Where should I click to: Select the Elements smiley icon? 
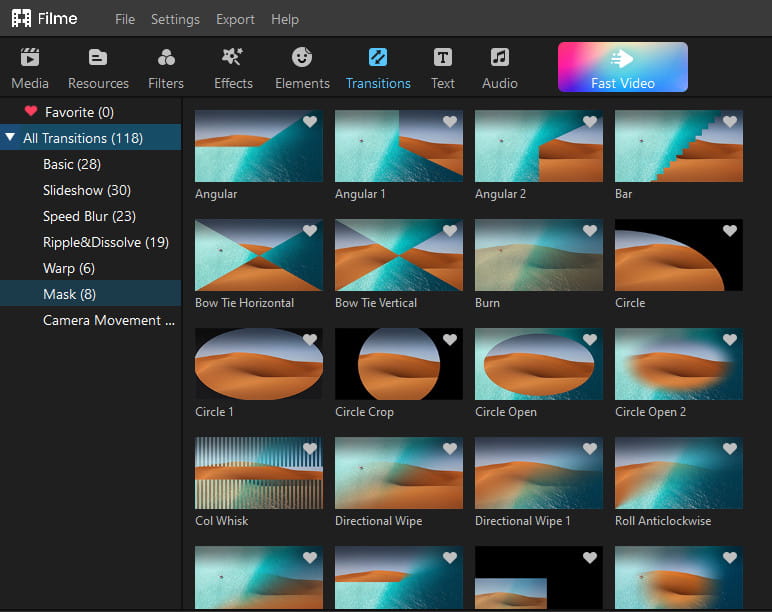[x=302, y=58]
